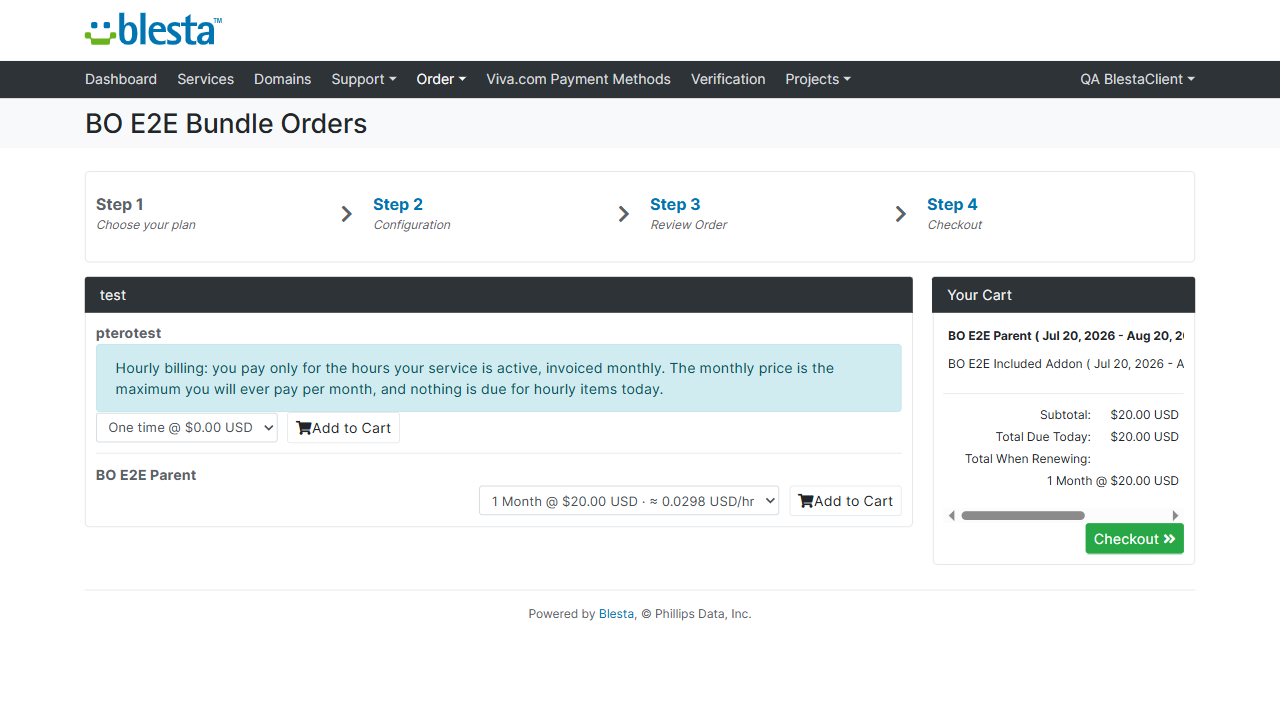Follow the Blesta link in the footer
The height and width of the screenshot is (720, 1280).
[x=616, y=614]
